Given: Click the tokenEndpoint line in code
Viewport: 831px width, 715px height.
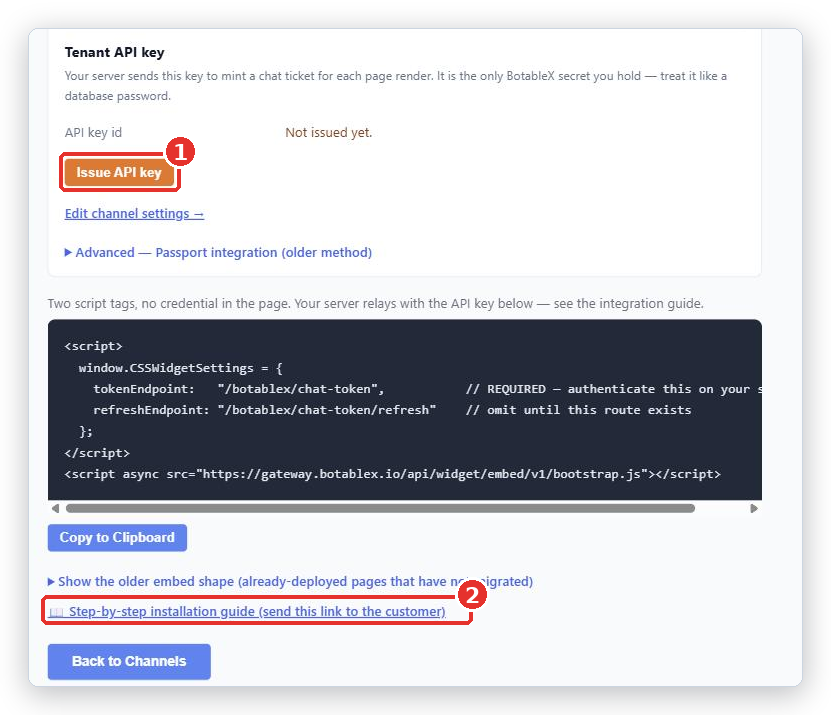Looking at the screenshot, I should (x=427, y=389).
